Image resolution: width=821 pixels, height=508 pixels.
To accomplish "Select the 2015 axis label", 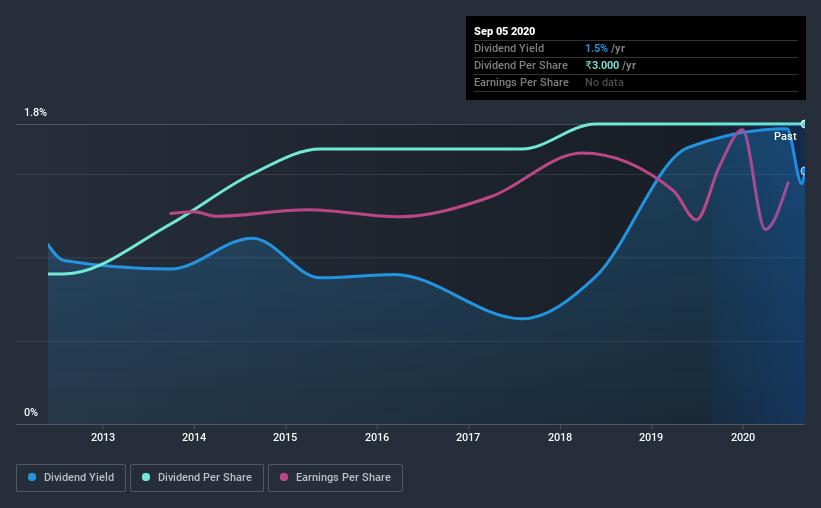I will point(285,437).
